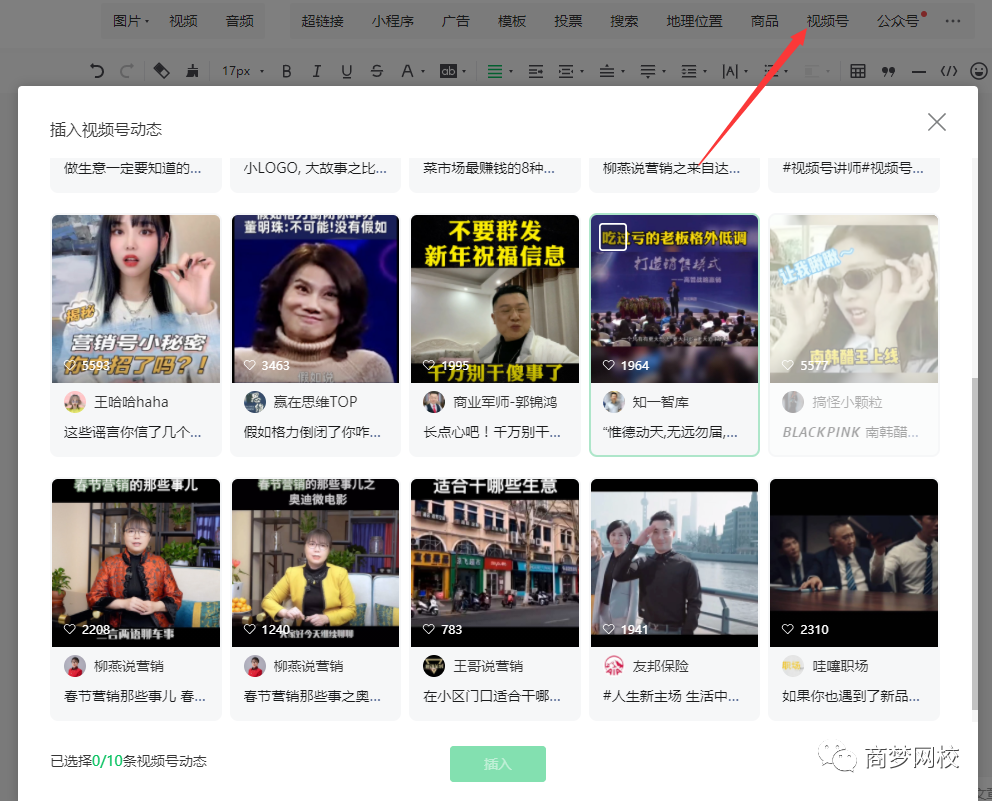Close the insert video channel dialog

[x=936, y=122]
